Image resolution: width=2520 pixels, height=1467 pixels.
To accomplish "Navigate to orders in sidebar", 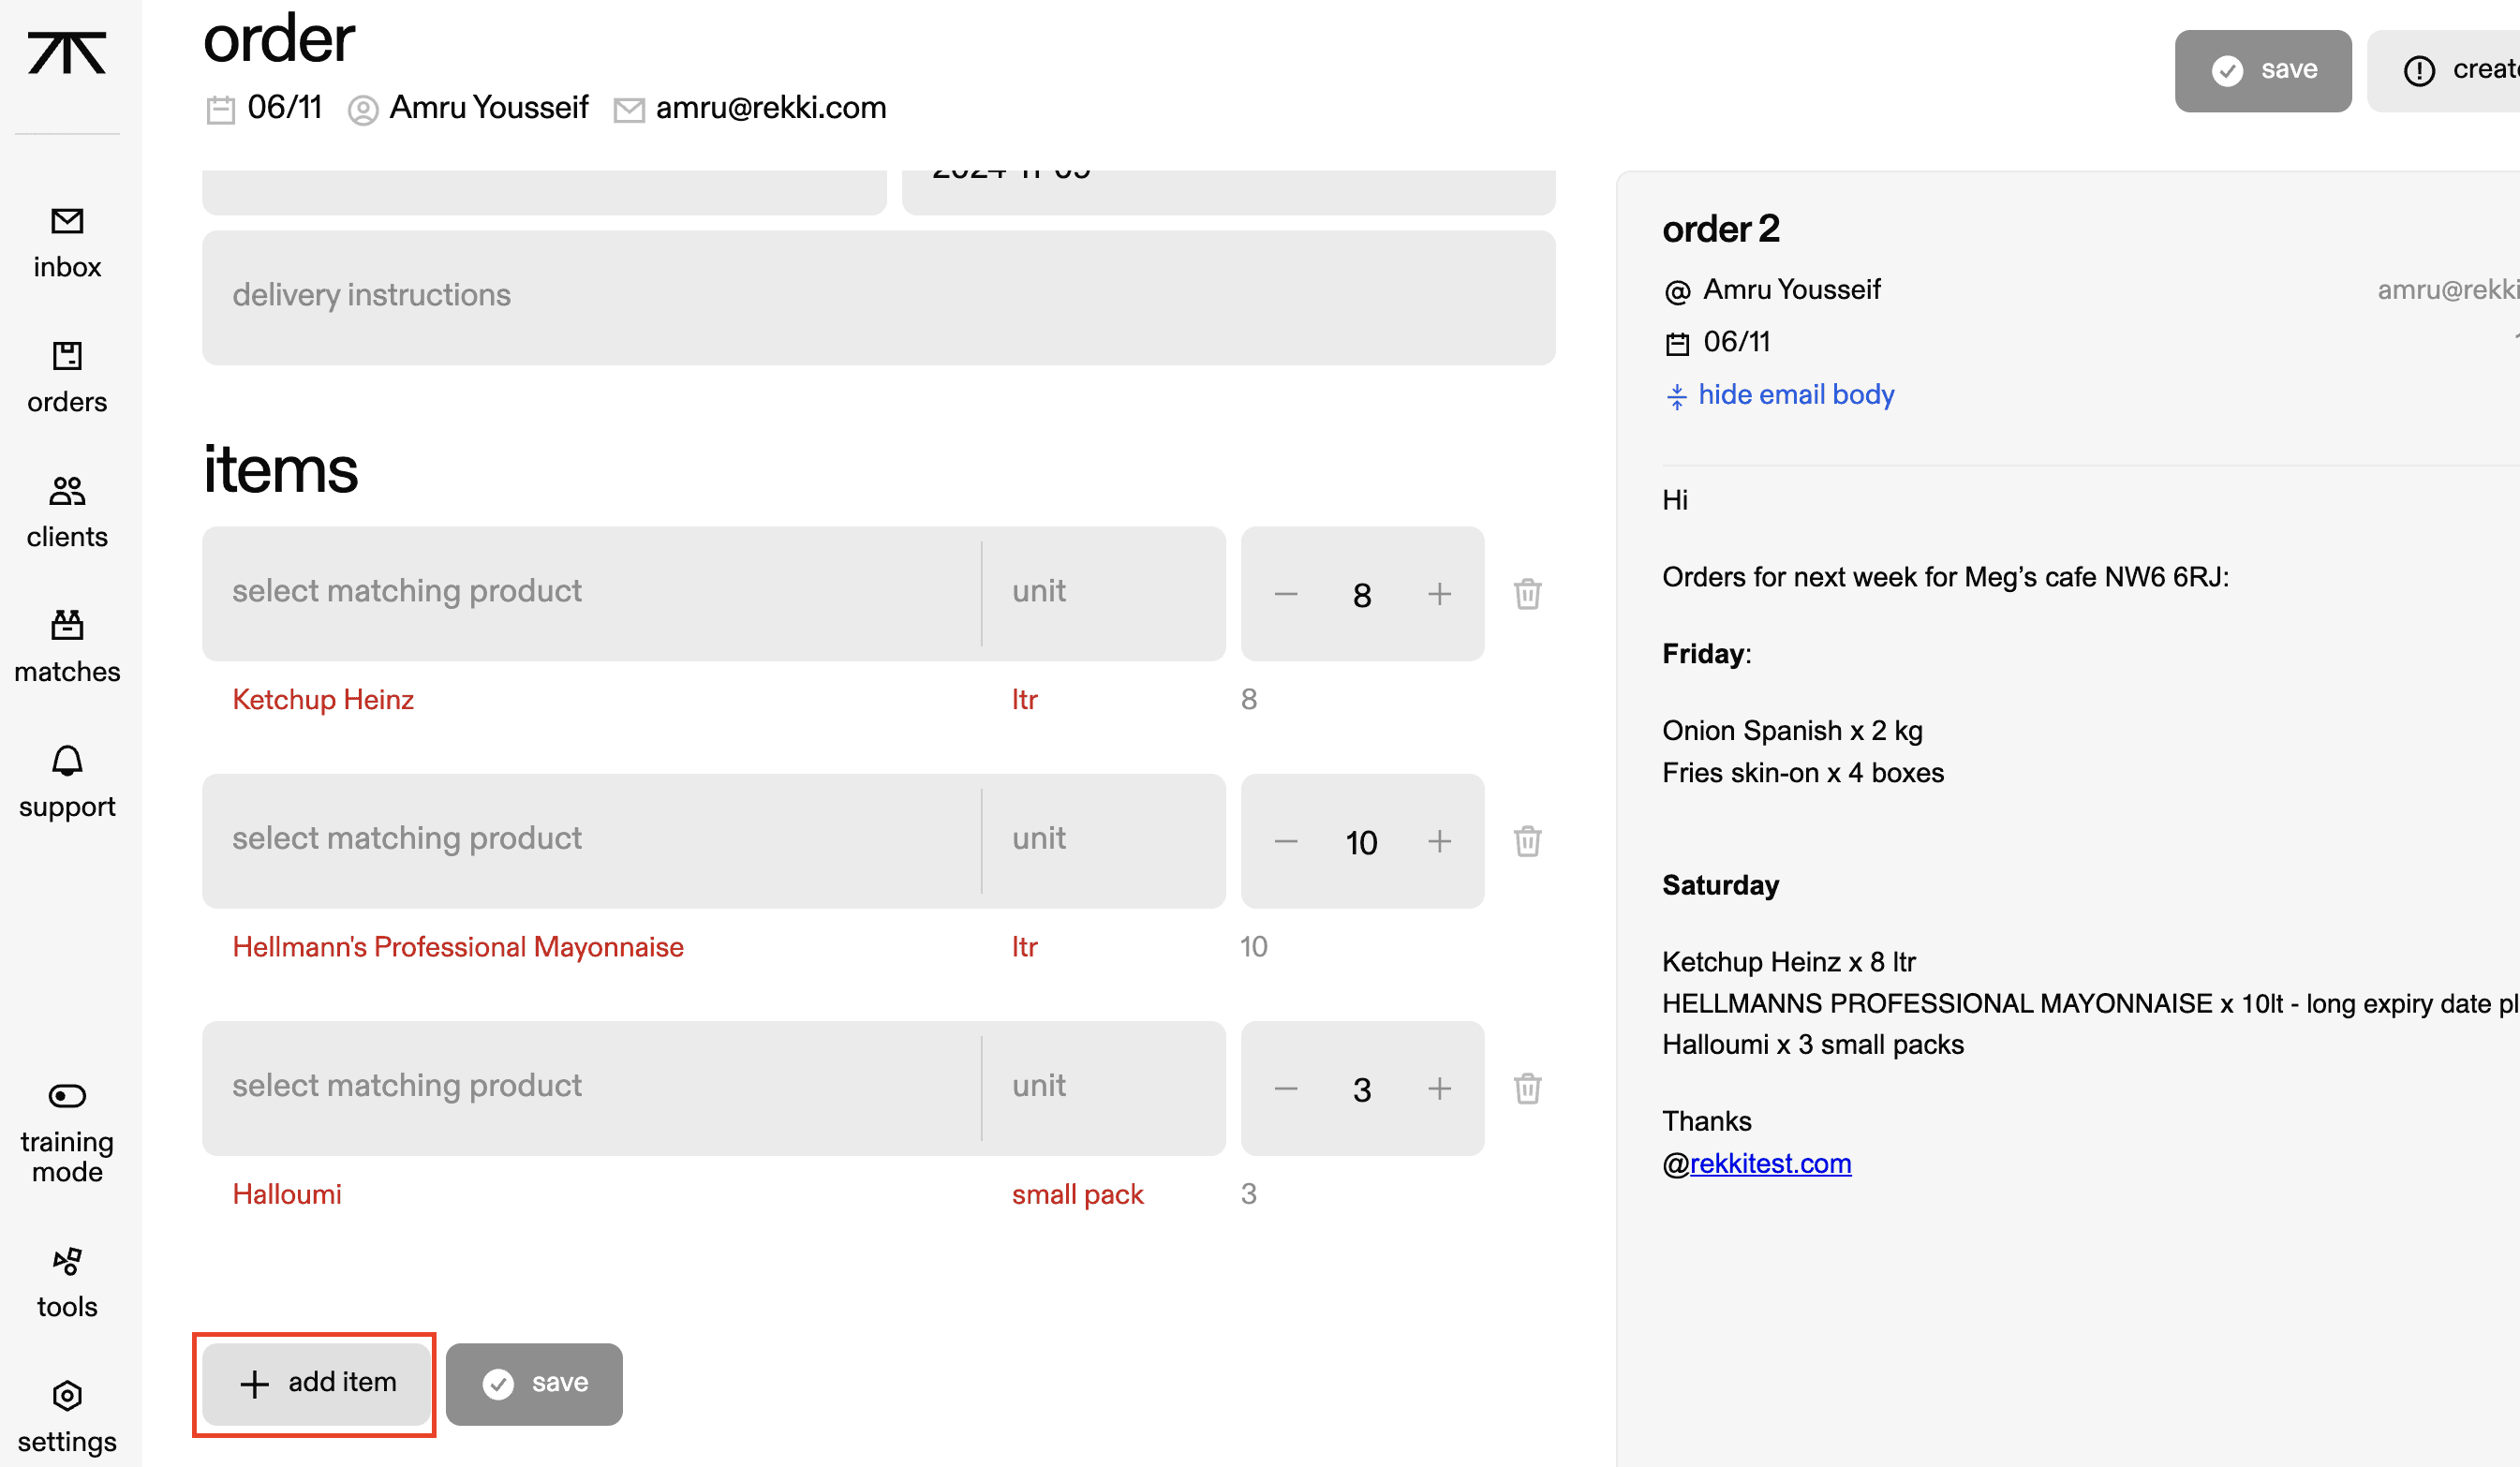I will point(67,378).
